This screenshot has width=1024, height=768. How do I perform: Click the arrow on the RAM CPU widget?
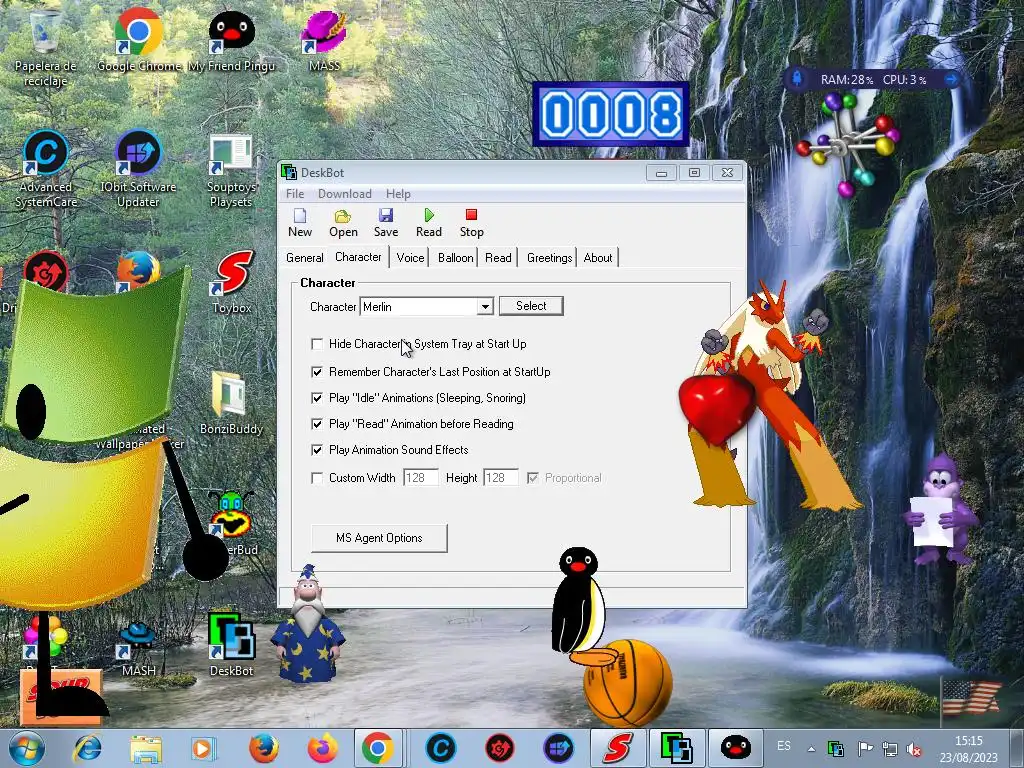[951, 80]
